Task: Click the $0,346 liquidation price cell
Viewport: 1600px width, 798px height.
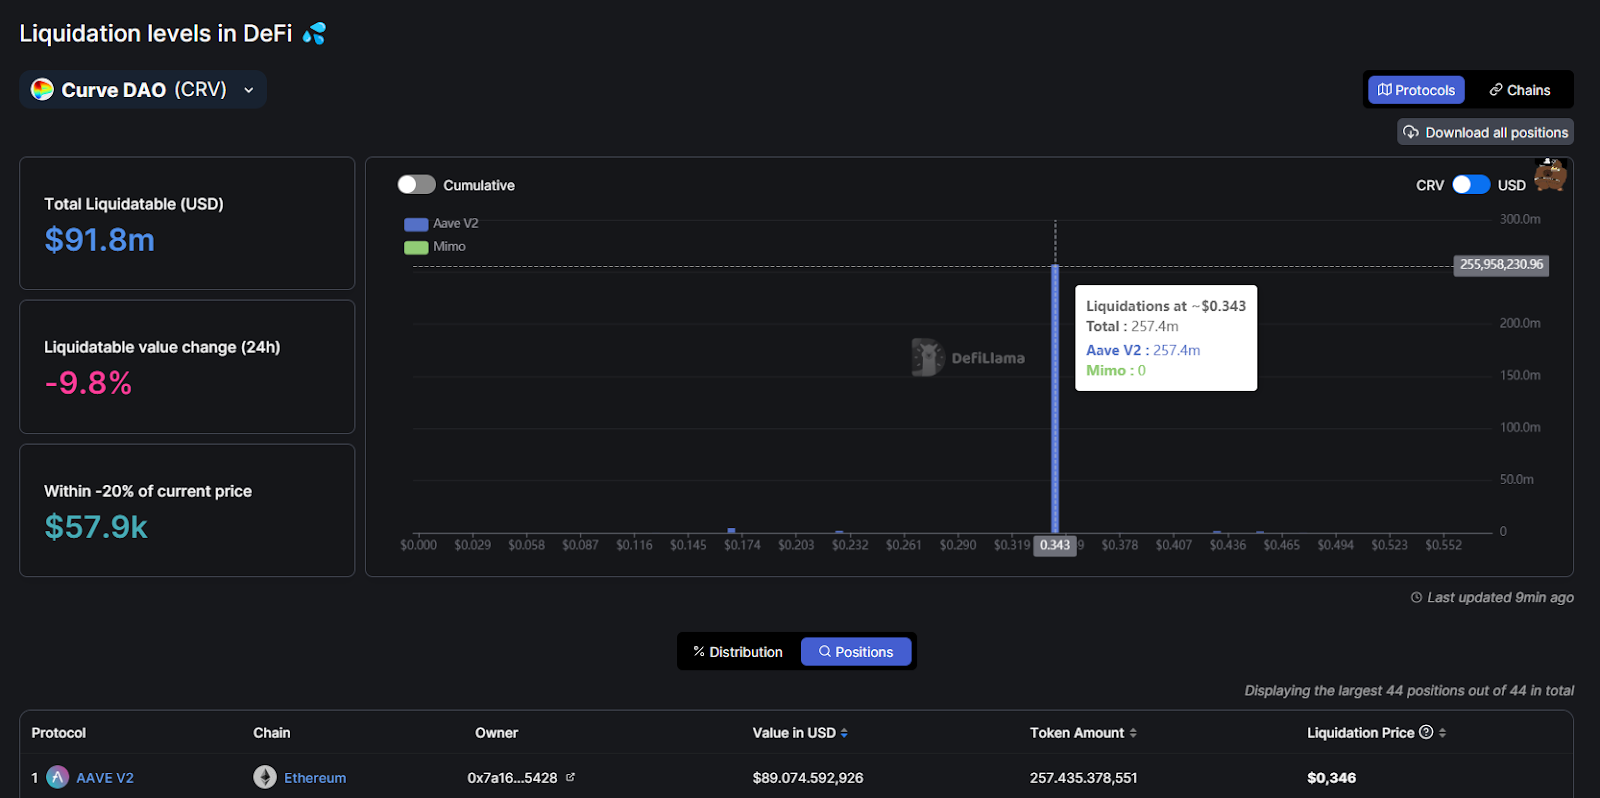Action: (x=1332, y=778)
